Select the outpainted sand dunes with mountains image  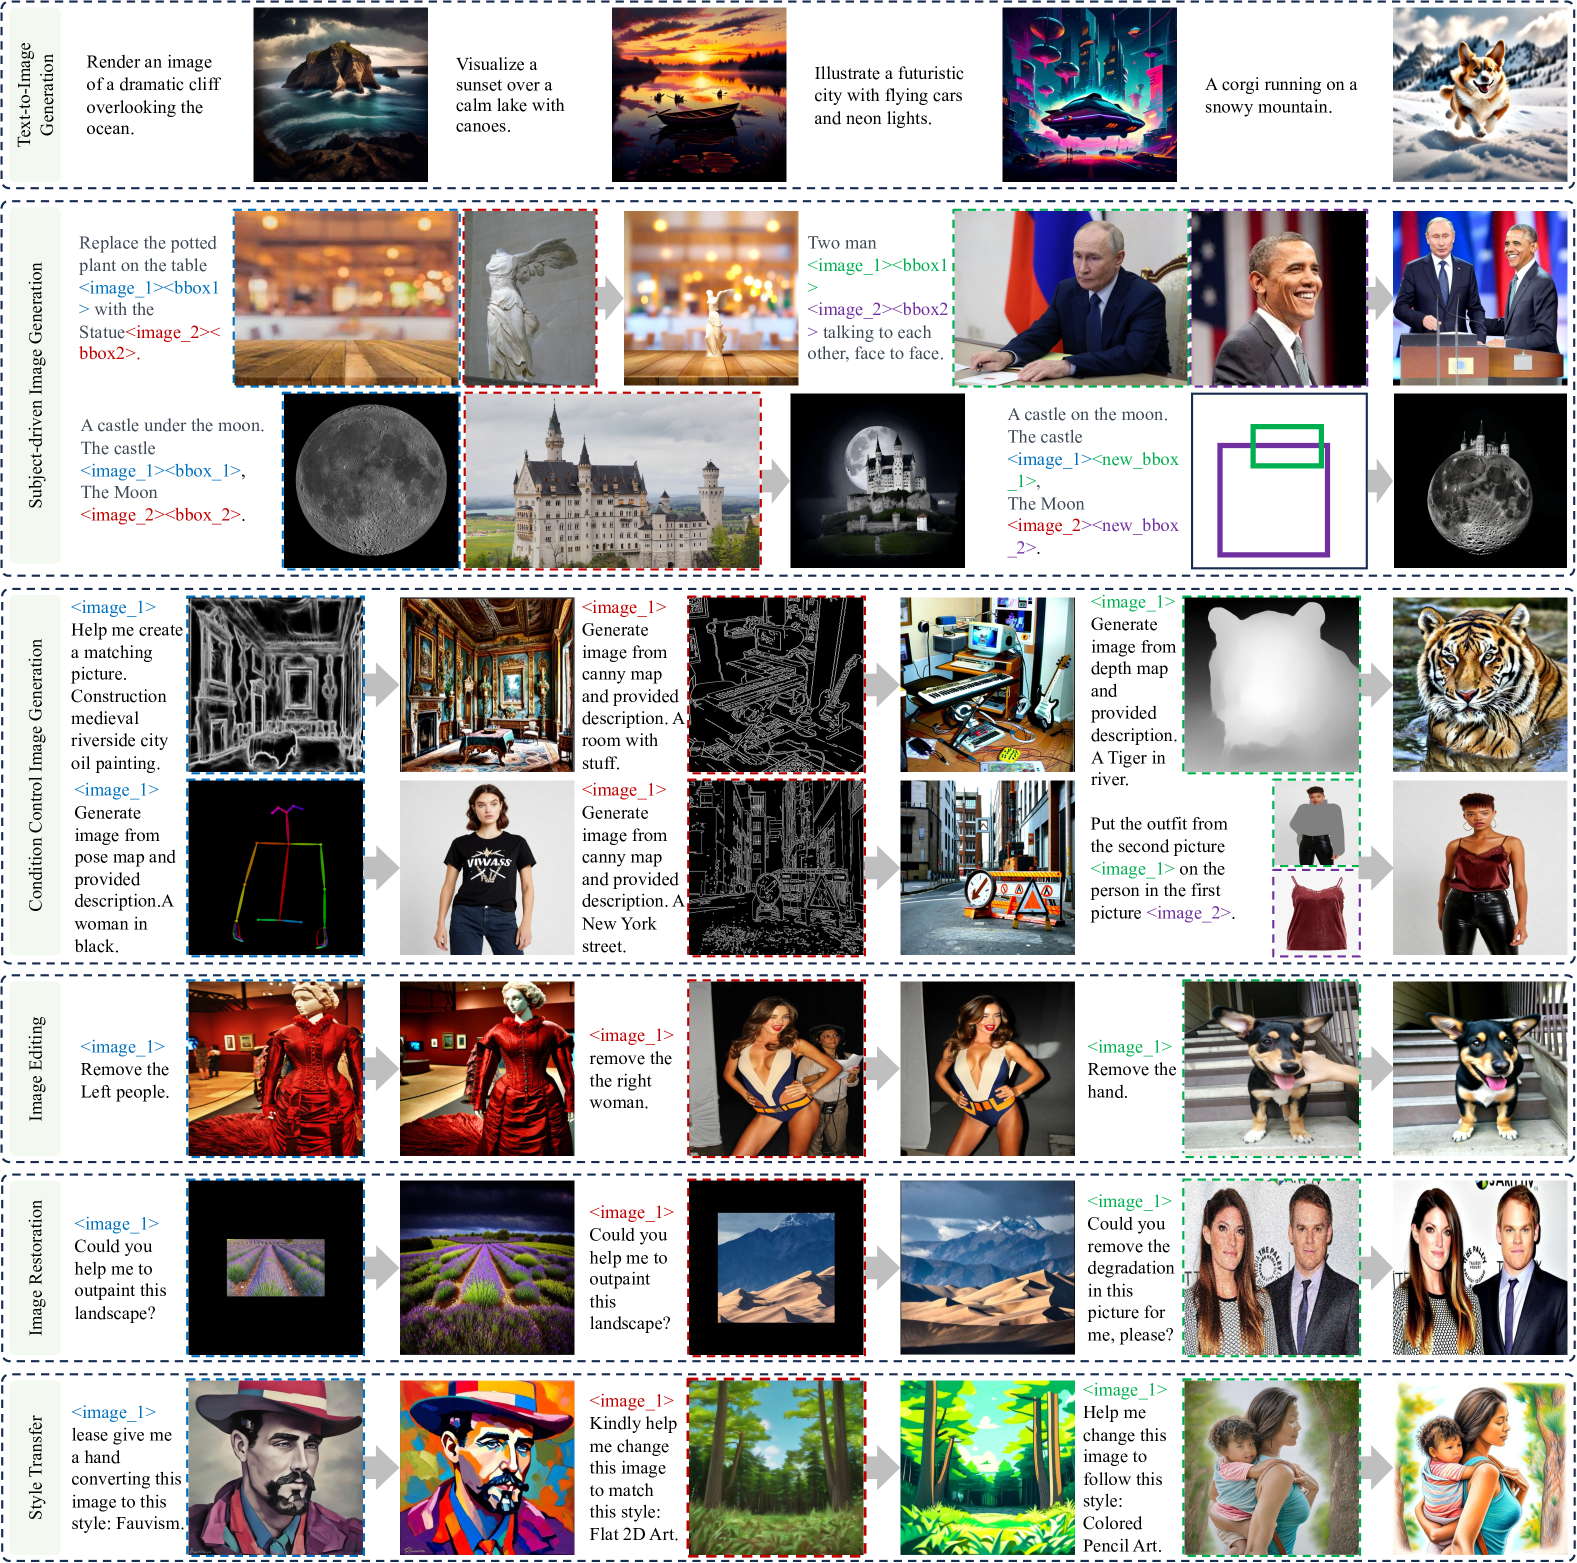point(988,1268)
